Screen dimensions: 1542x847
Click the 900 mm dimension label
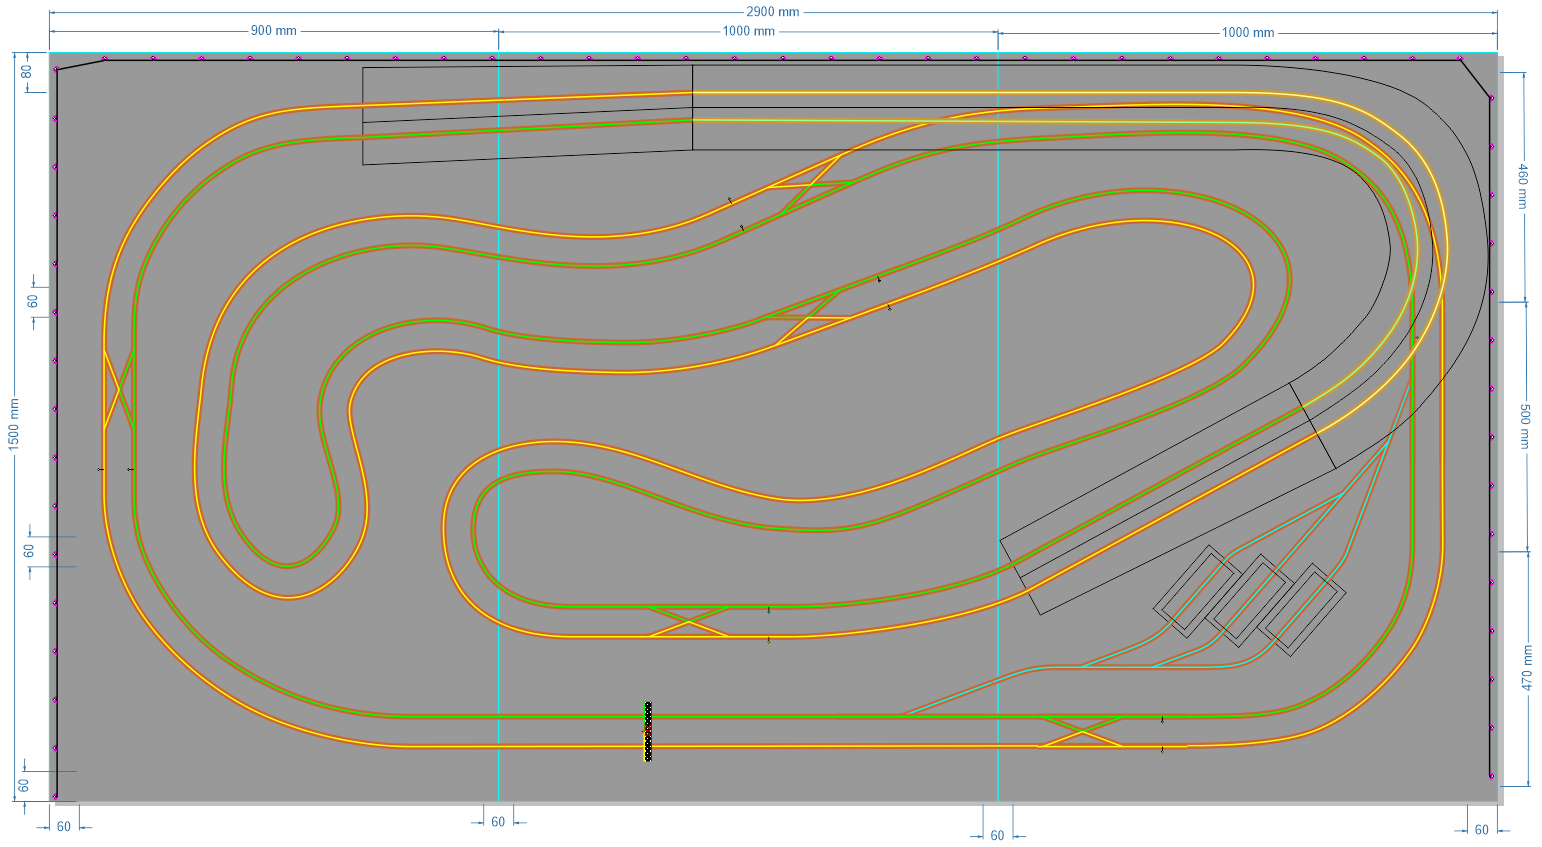(x=273, y=31)
